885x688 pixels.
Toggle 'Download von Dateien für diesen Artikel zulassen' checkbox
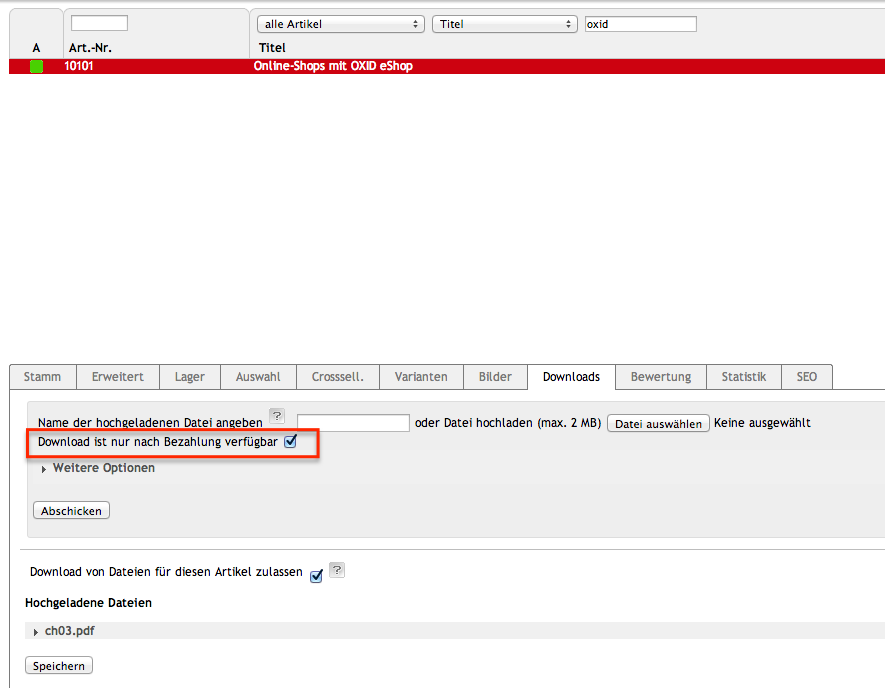[x=316, y=575]
